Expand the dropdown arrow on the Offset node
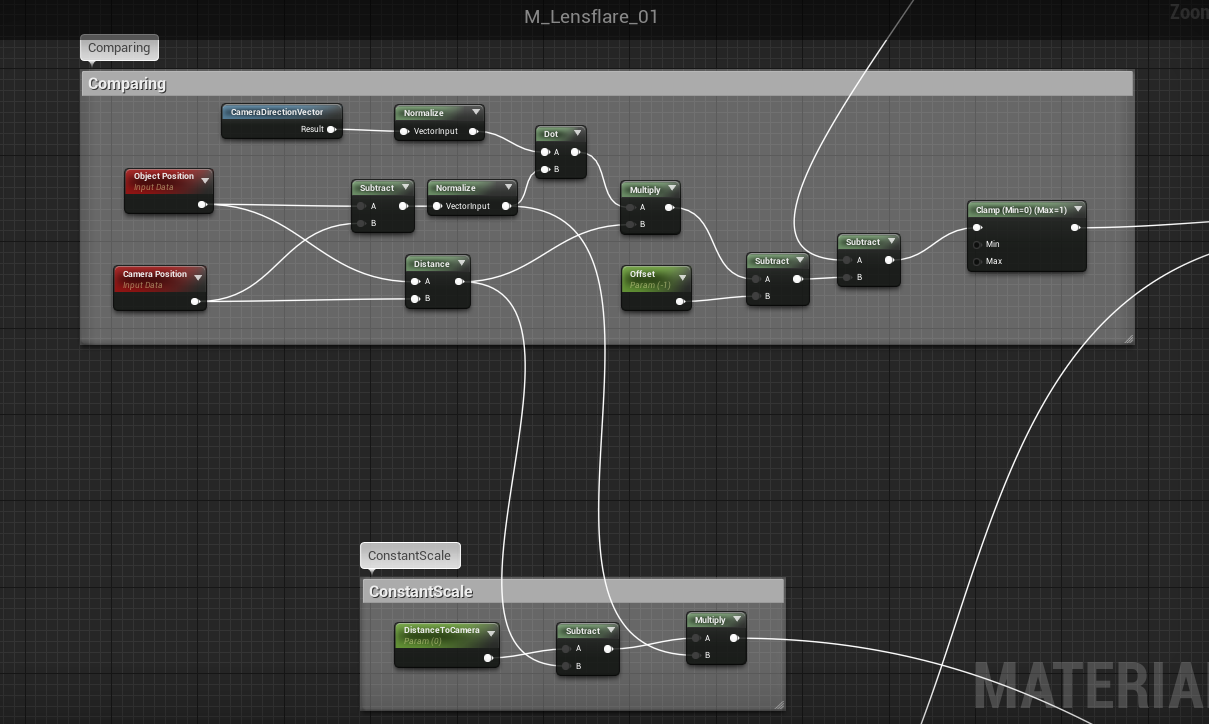The width and height of the screenshot is (1209, 724). click(682, 278)
